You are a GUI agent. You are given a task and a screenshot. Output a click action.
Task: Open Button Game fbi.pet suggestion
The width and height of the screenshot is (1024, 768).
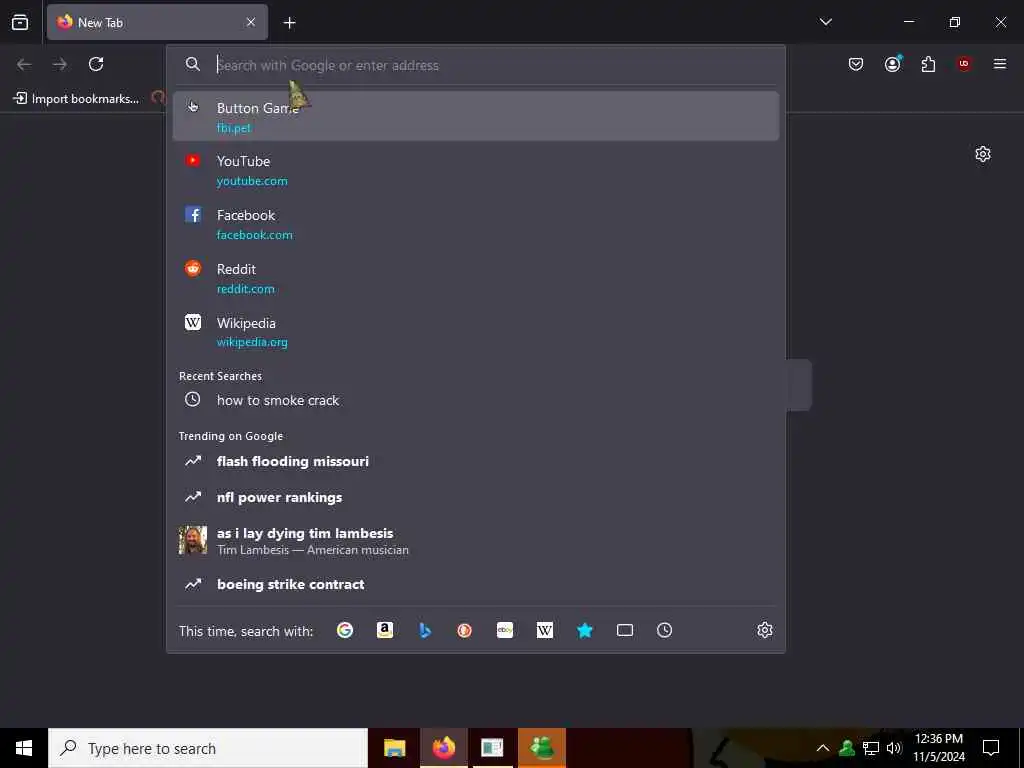point(476,116)
